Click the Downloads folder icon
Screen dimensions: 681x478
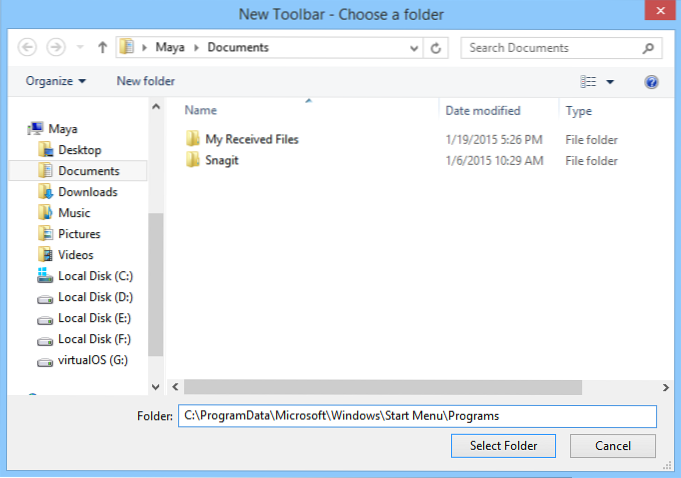[x=45, y=191]
